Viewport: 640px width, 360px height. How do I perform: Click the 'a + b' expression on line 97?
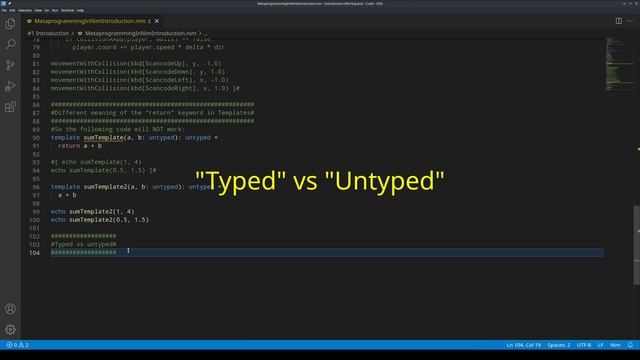[67, 195]
